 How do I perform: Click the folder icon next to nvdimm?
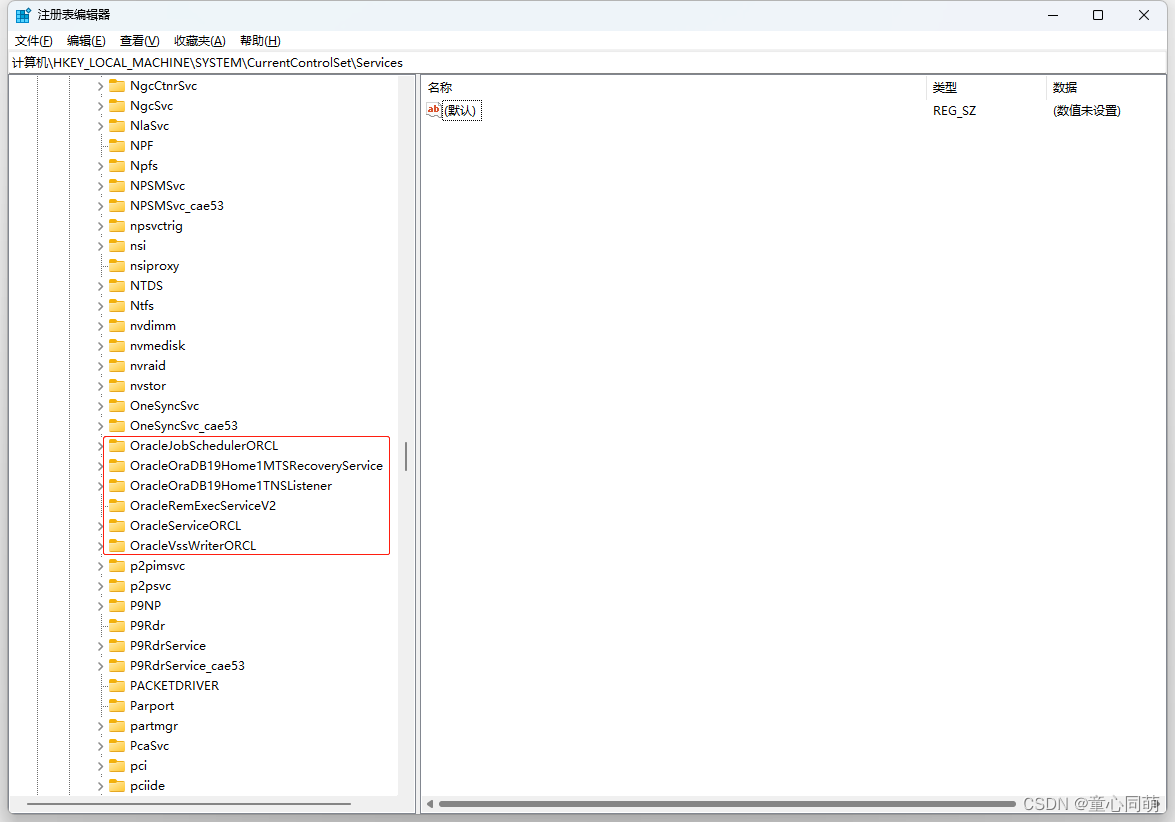tap(117, 326)
